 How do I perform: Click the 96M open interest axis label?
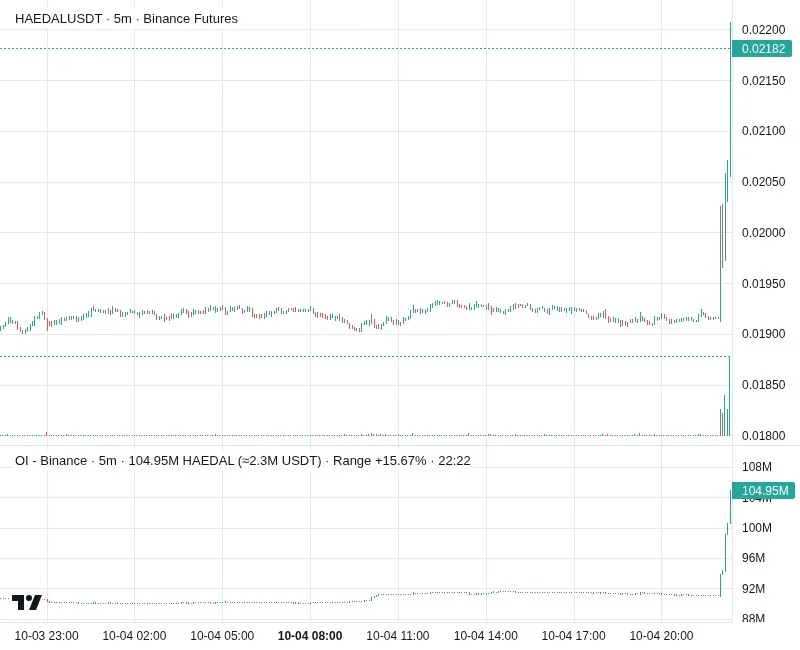click(x=754, y=558)
